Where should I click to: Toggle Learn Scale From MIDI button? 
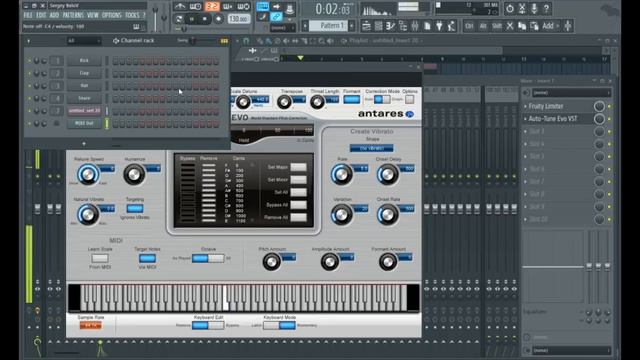(x=100, y=258)
